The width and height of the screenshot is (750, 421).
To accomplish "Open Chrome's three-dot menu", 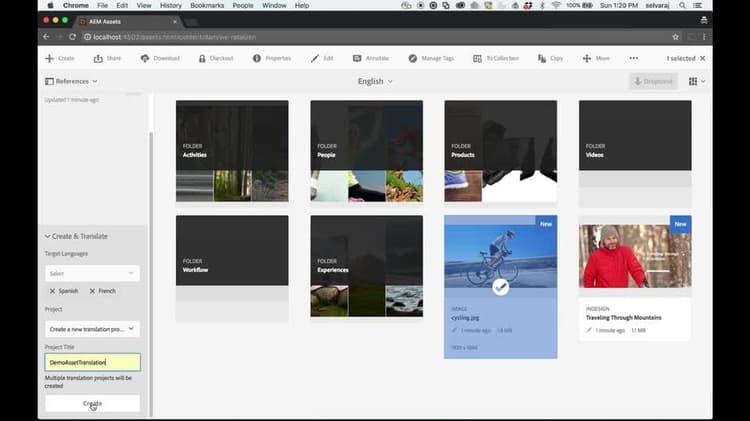I will pyautogui.click(x=704, y=37).
